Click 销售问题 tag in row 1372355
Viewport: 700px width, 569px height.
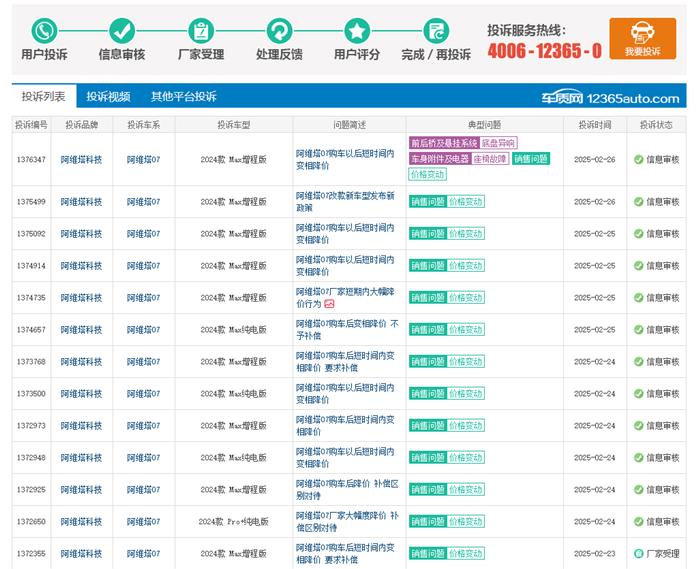click(428, 553)
